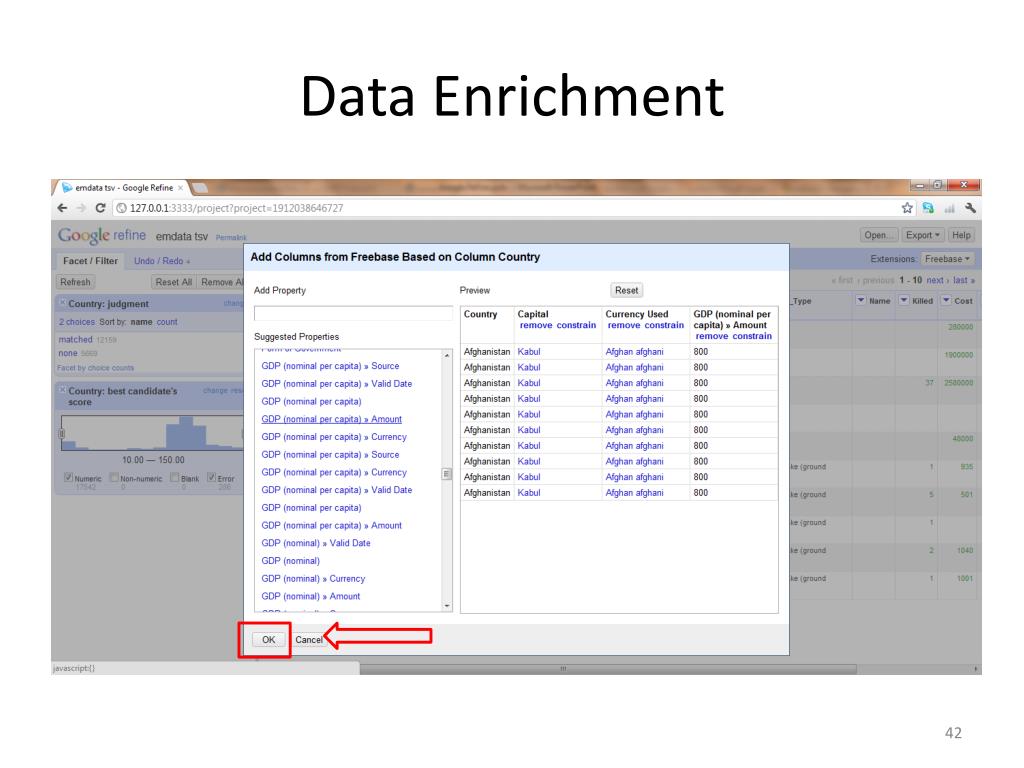Close the emdata tsv browser tab
The image size is (1024, 768).
180,188
